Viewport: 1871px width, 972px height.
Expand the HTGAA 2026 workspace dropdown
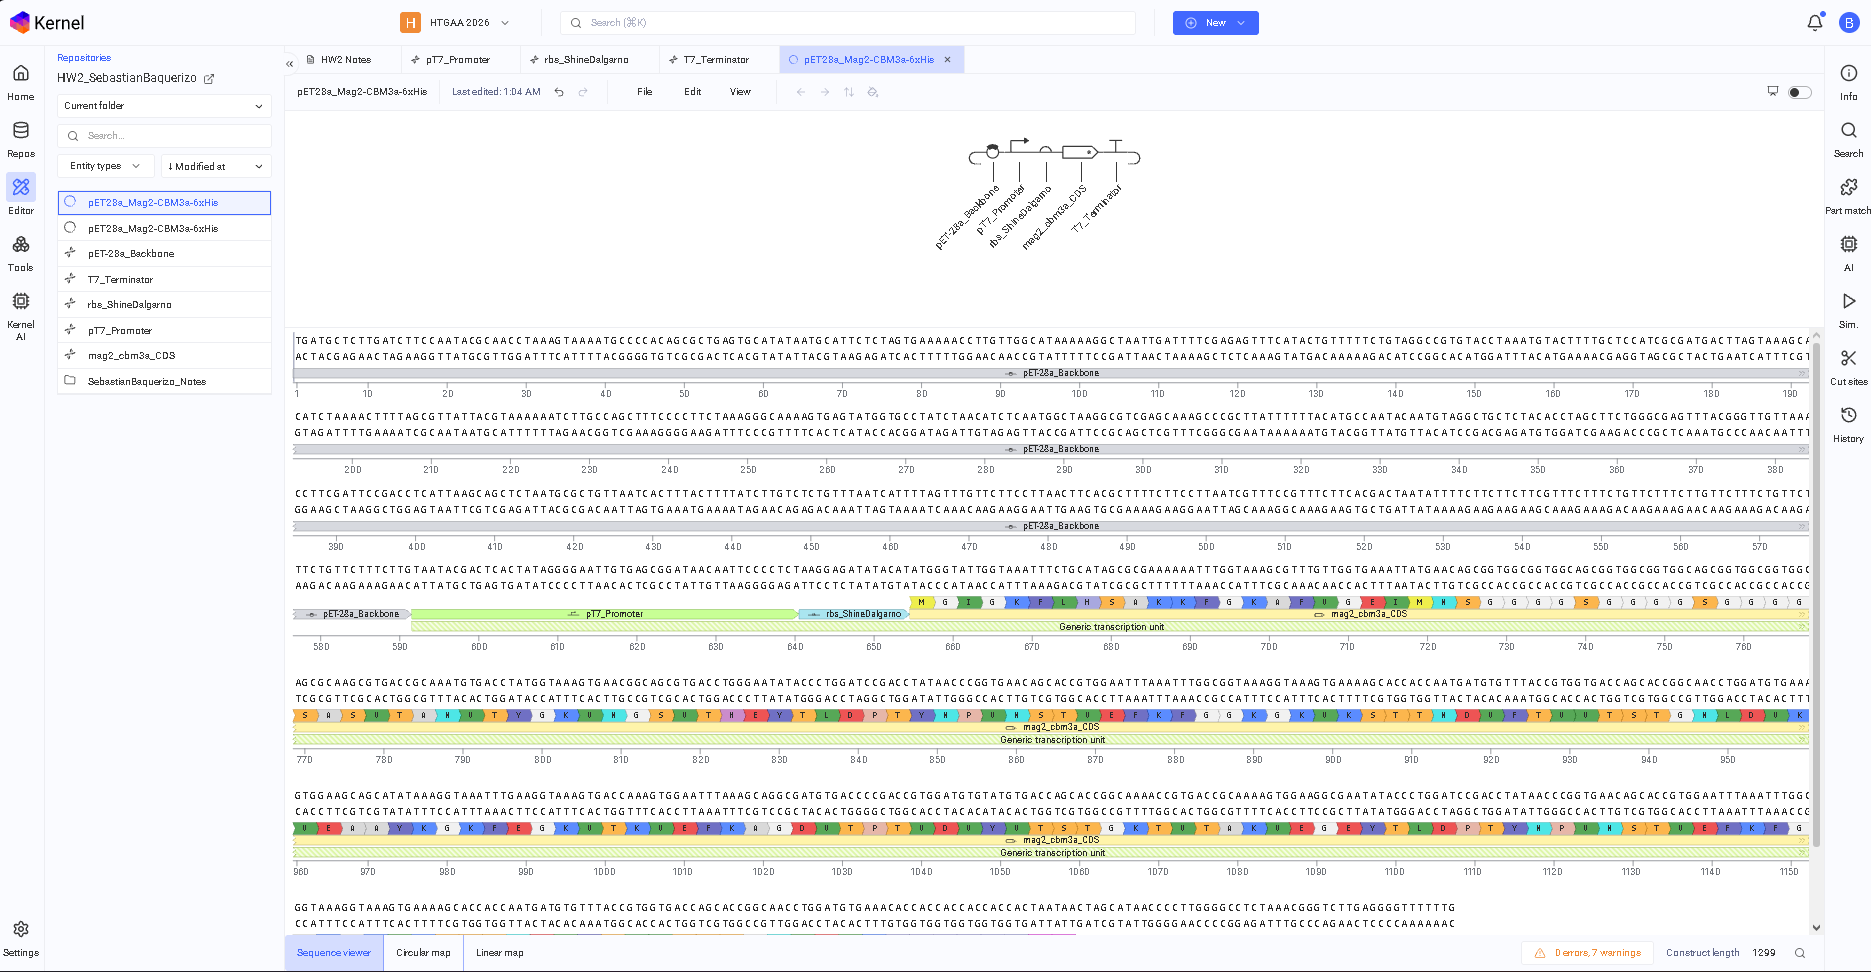[x=456, y=22]
